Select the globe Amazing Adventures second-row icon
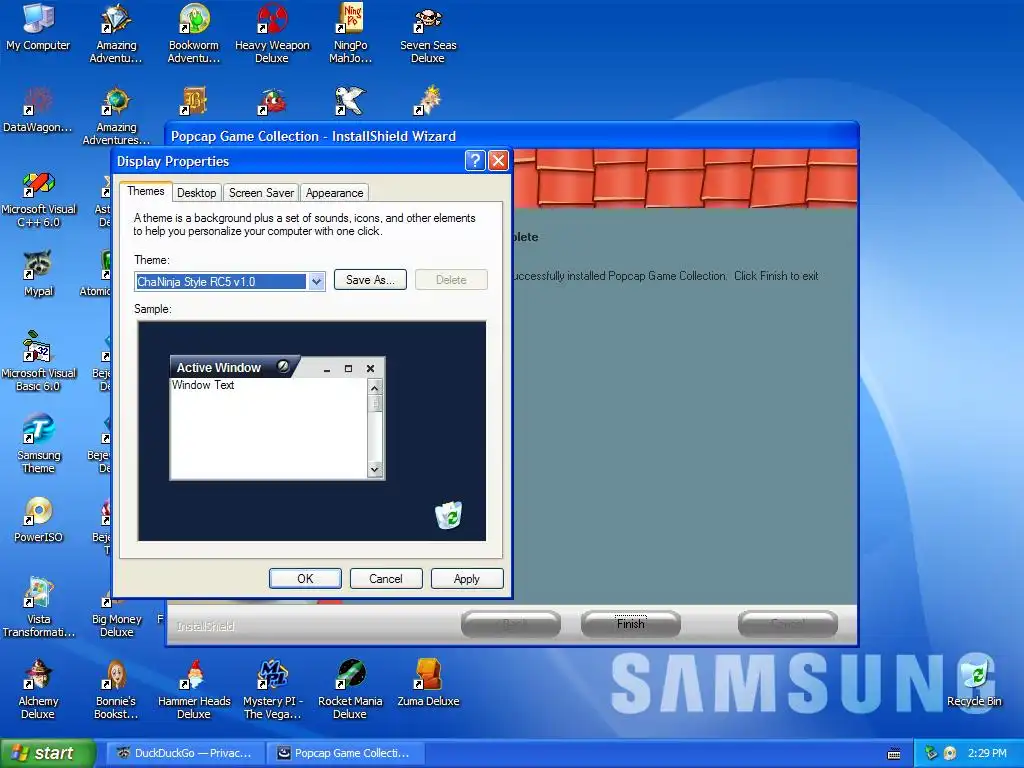The height and width of the screenshot is (768, 1024). [116, 115]
